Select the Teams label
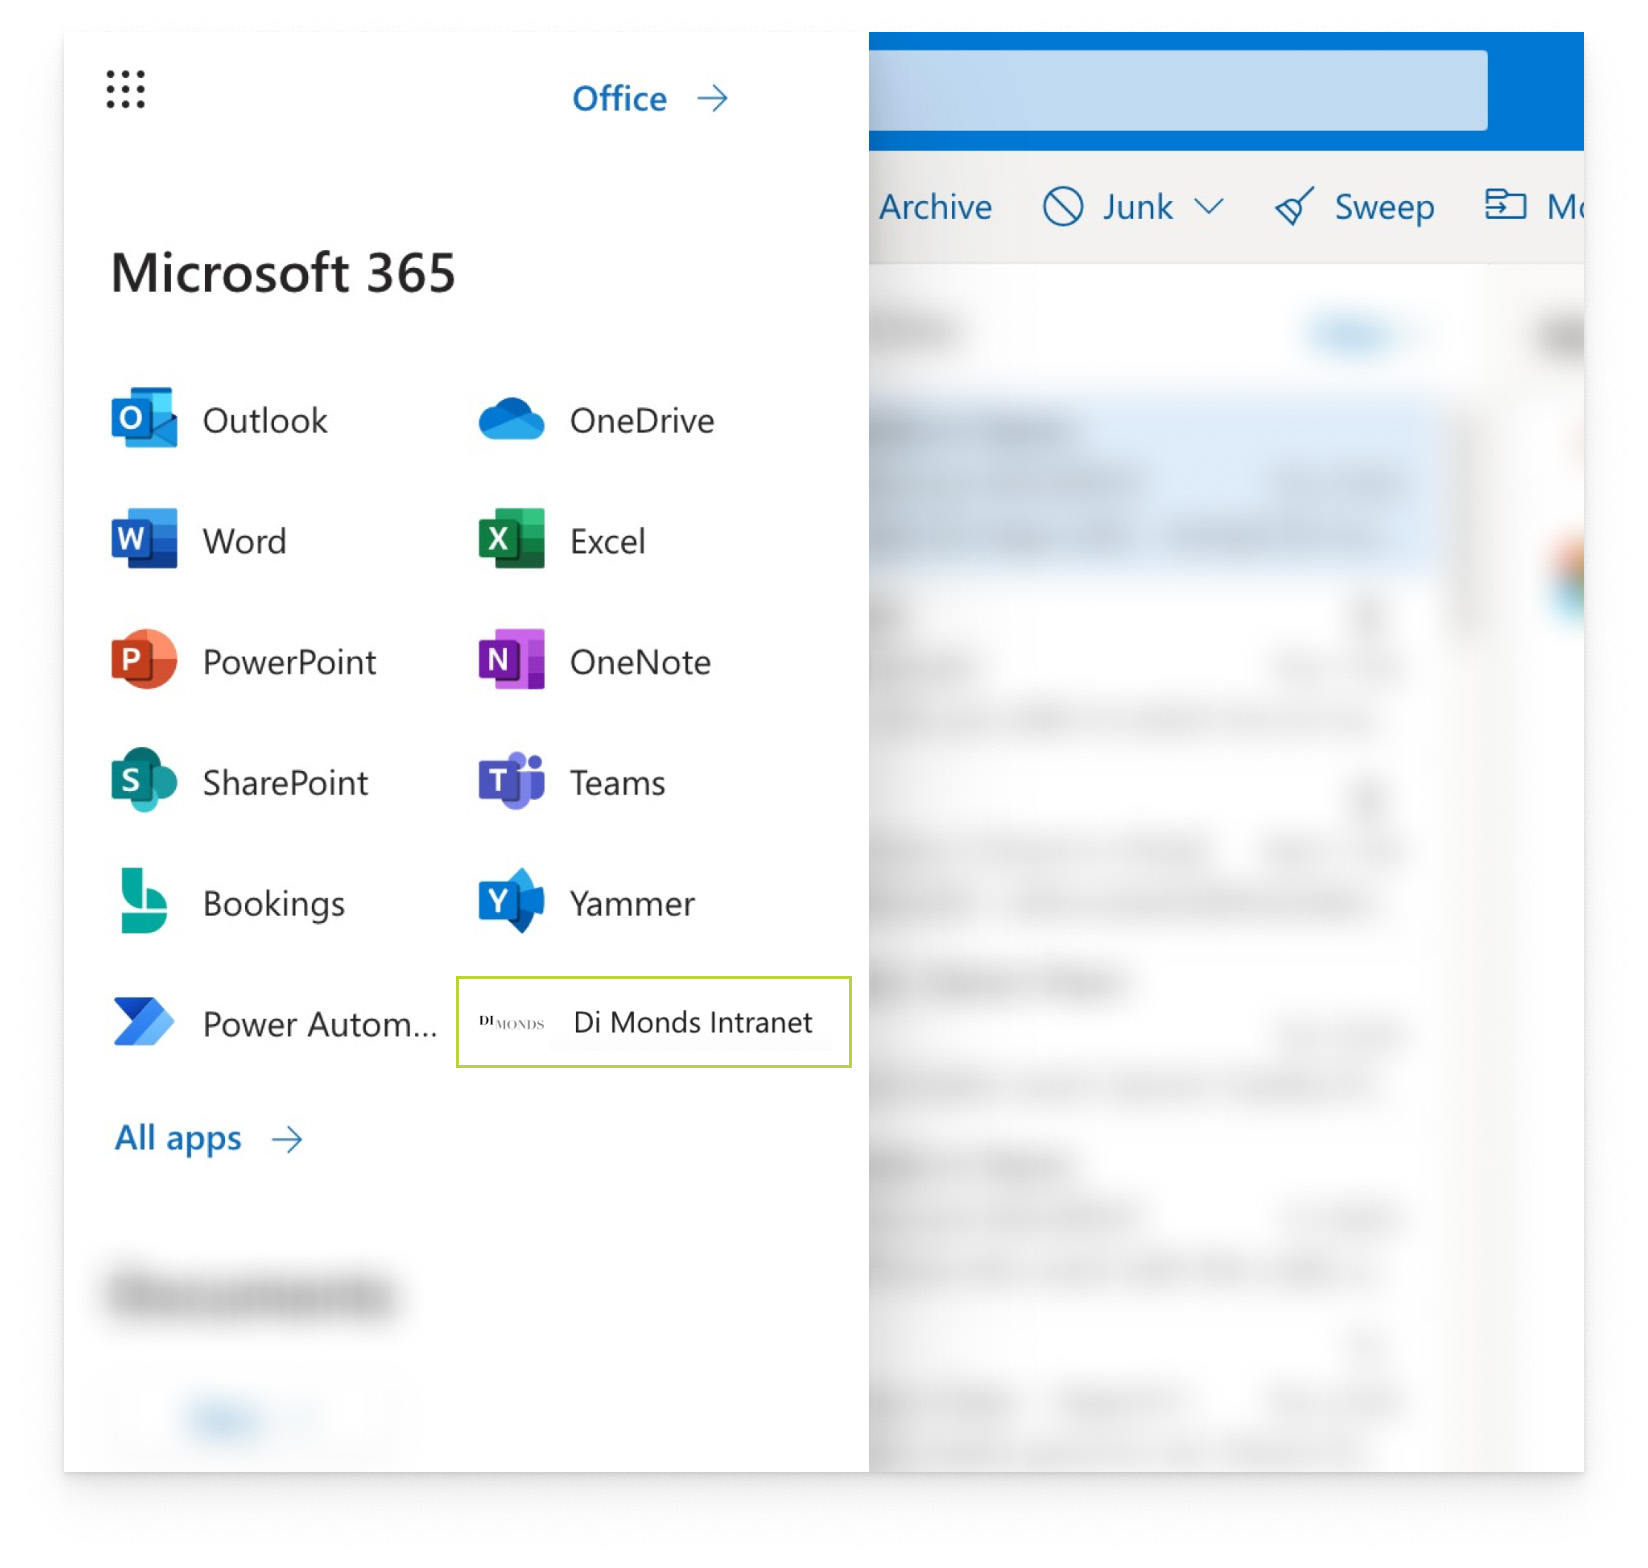This screenshot has width=1648, height=1568. click(x=617, y=783)
